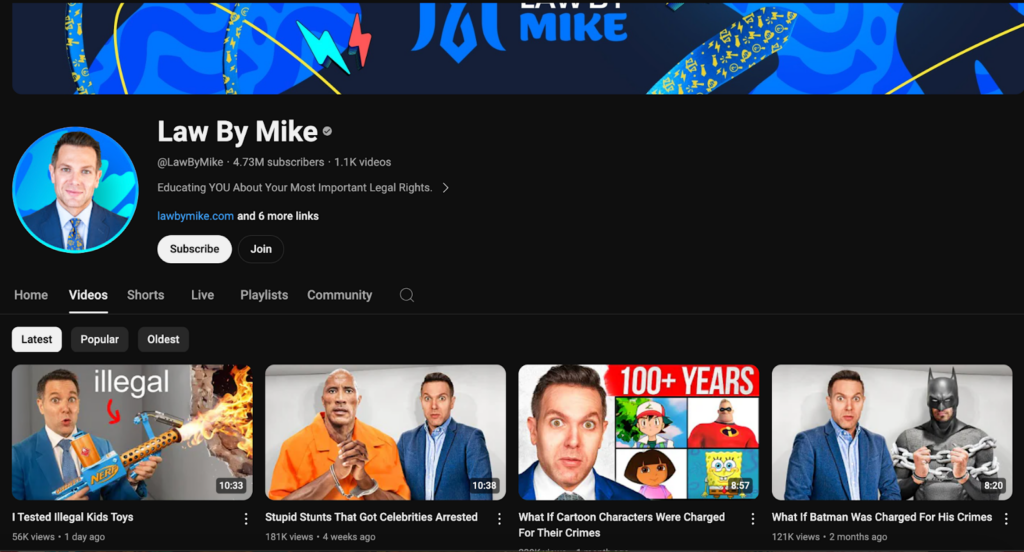The width and height of the screenshot is (1024, 552).
Task: Click the Join membership button
Action: (261, 249)
